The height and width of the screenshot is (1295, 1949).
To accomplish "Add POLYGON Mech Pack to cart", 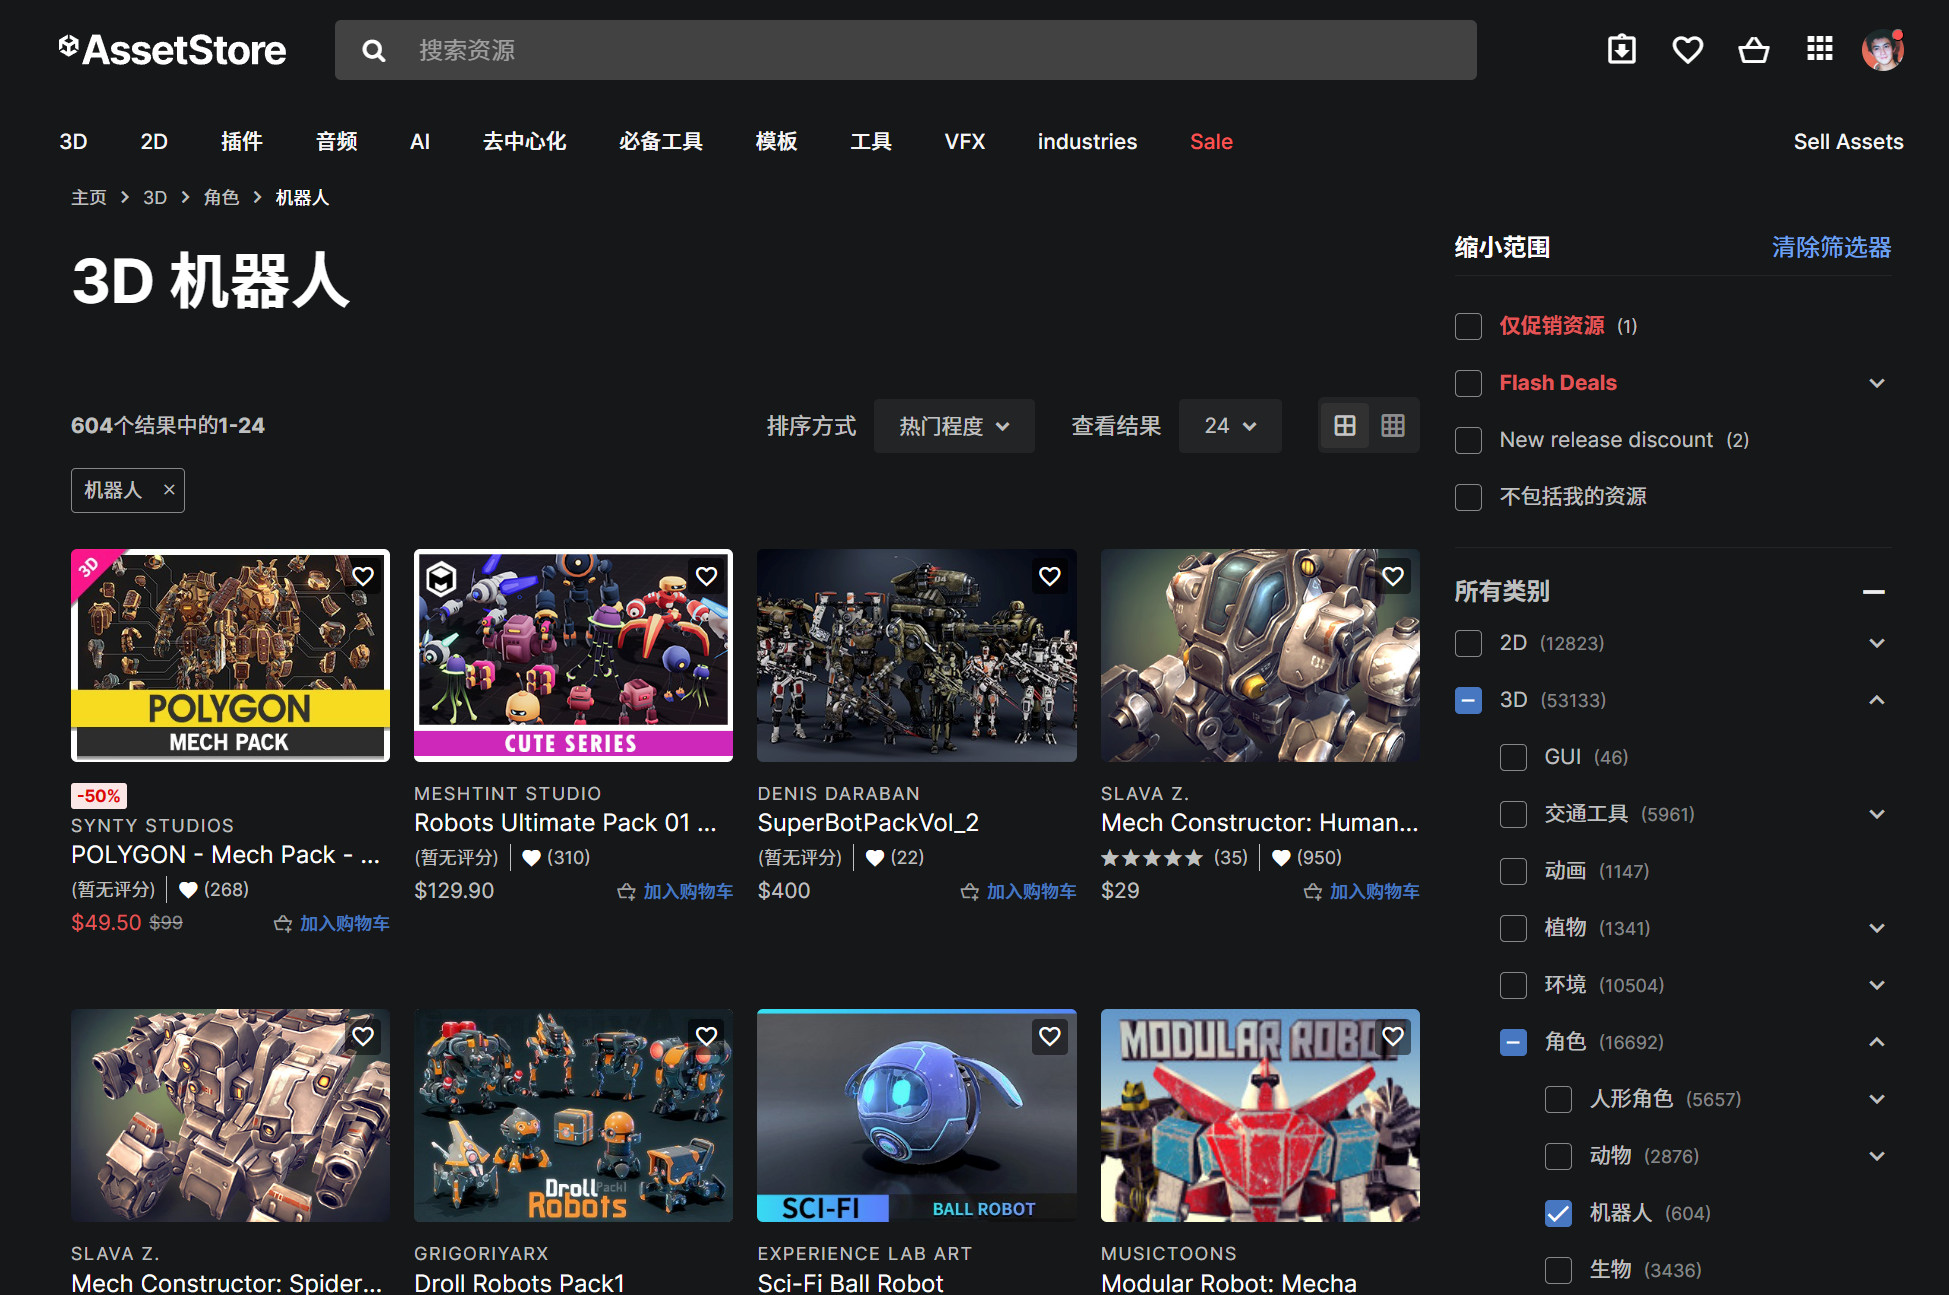I will pyautogui.click(x=332, y=923).
